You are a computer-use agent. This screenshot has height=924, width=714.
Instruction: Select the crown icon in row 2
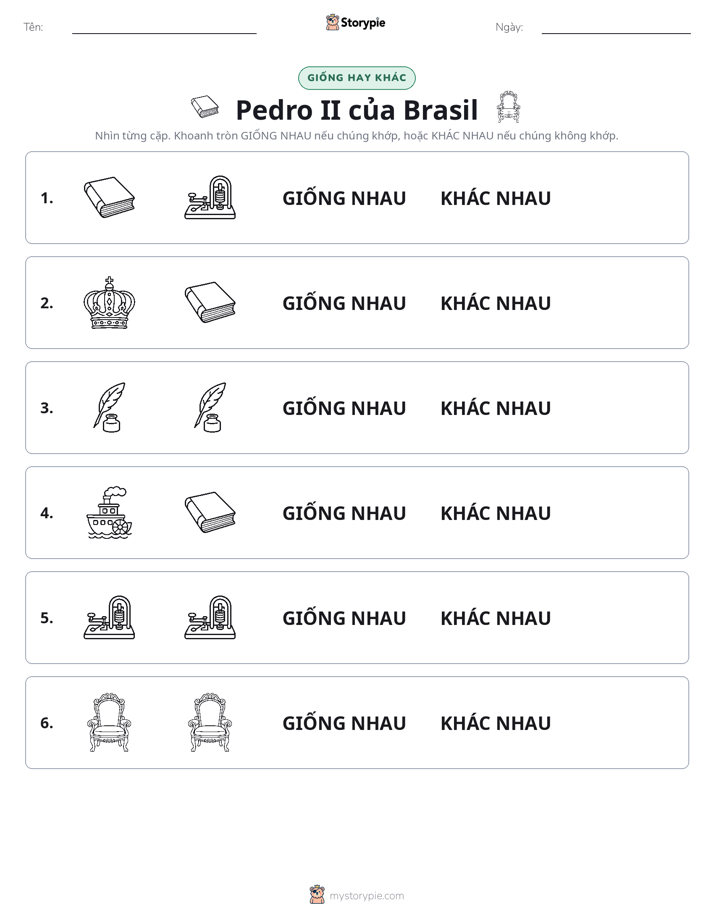[x=109, y=302]
